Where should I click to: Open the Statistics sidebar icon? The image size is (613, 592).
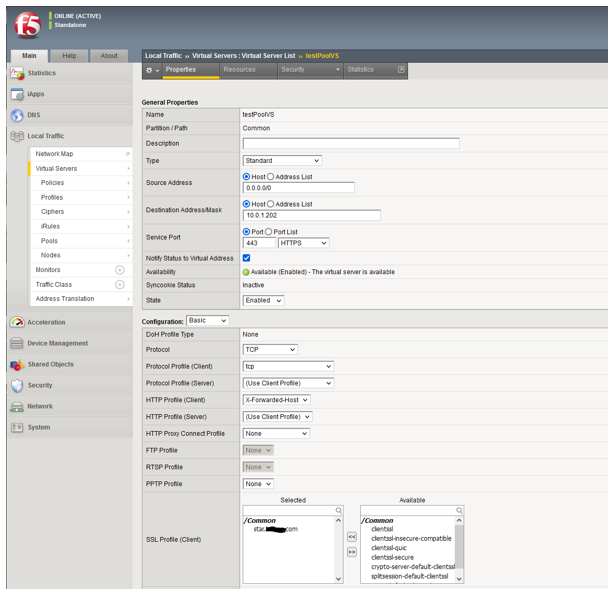[17, 73]
